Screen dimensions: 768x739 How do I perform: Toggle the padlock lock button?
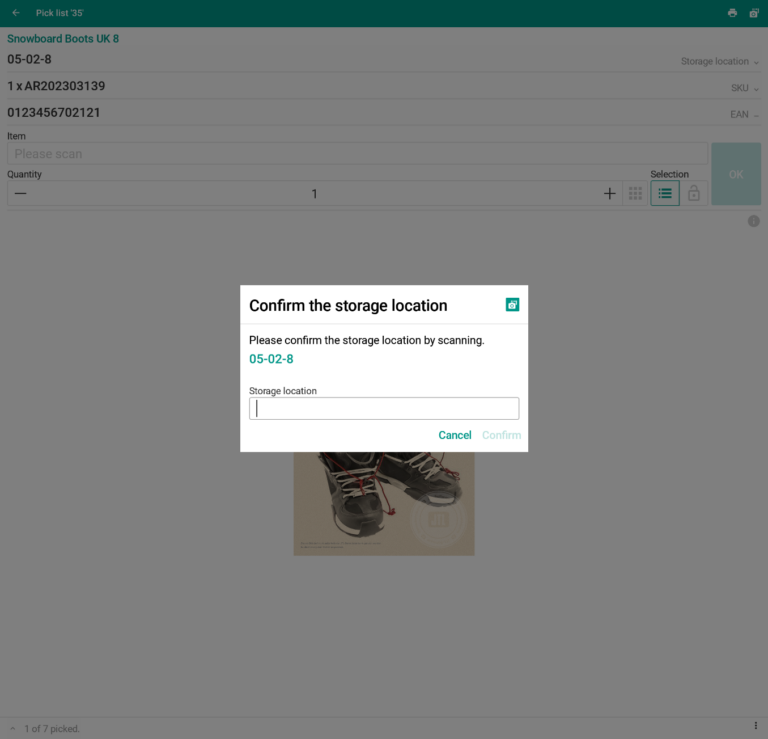pyautogui.click(x=693, y=193)
